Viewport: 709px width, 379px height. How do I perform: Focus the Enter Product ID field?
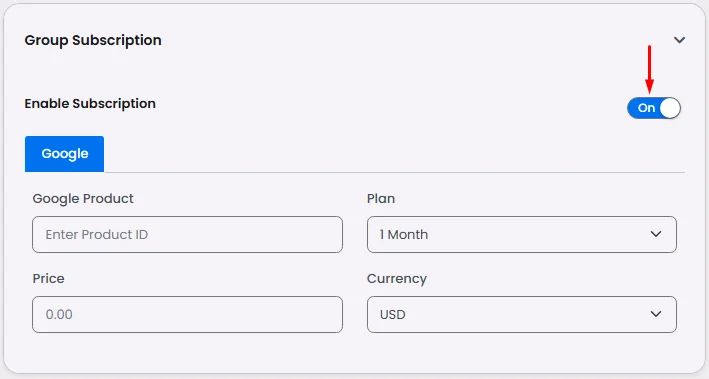click(187, 234)
